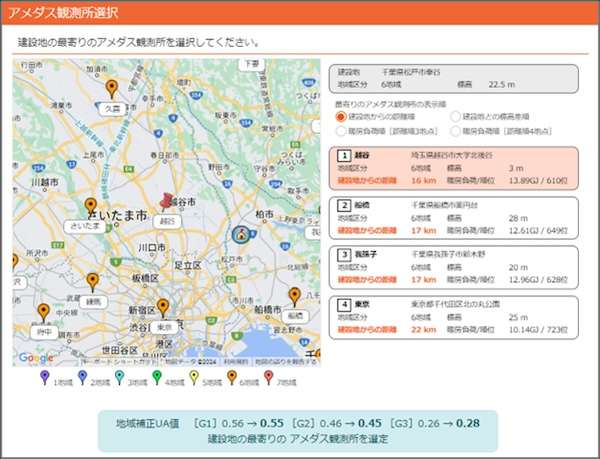Click the 練馬 map label bubble
The image size is (600, 459).
[93, 302]
